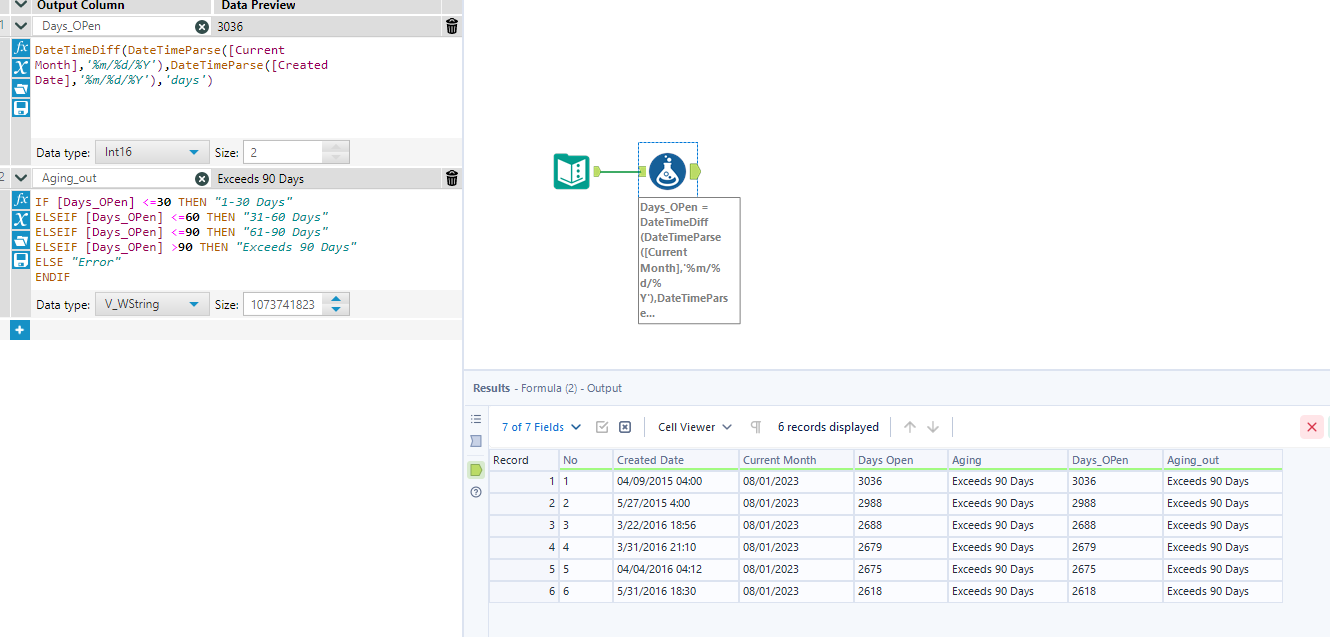The image size is (1330, 637).
Task: Open the 7 of 7 Fields dropdown
Action: 540,427
